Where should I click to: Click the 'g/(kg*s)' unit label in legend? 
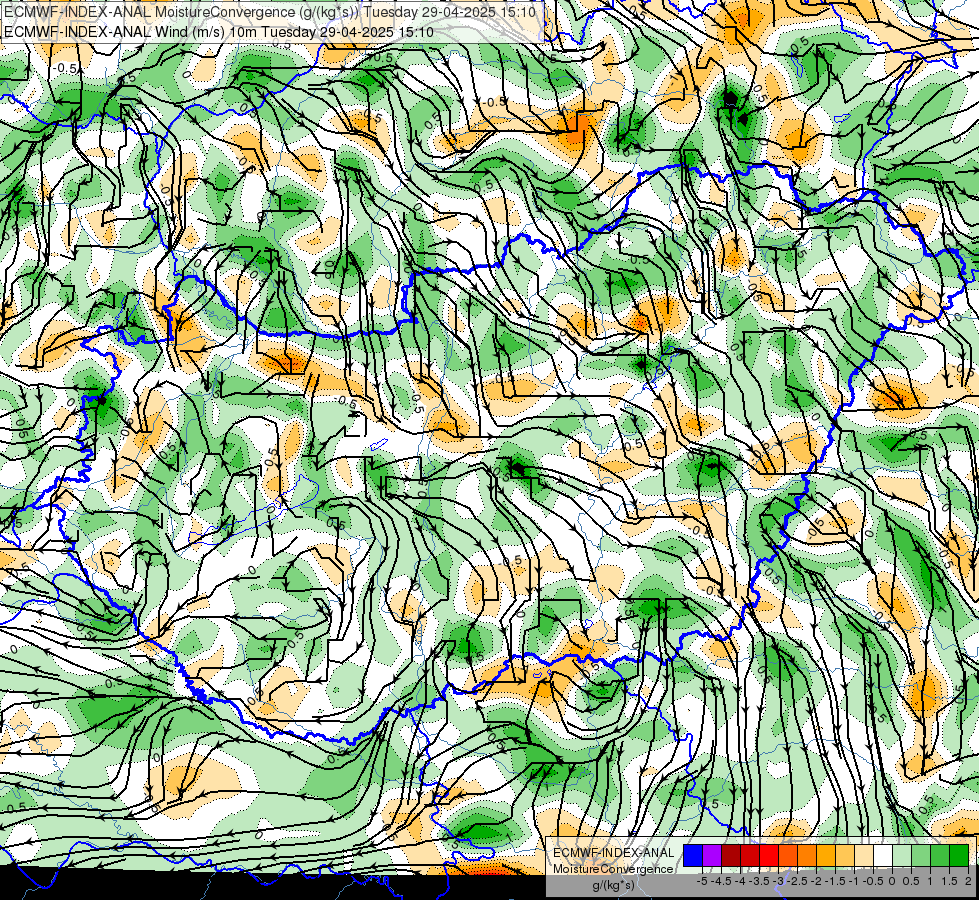[x=614, y=886]
